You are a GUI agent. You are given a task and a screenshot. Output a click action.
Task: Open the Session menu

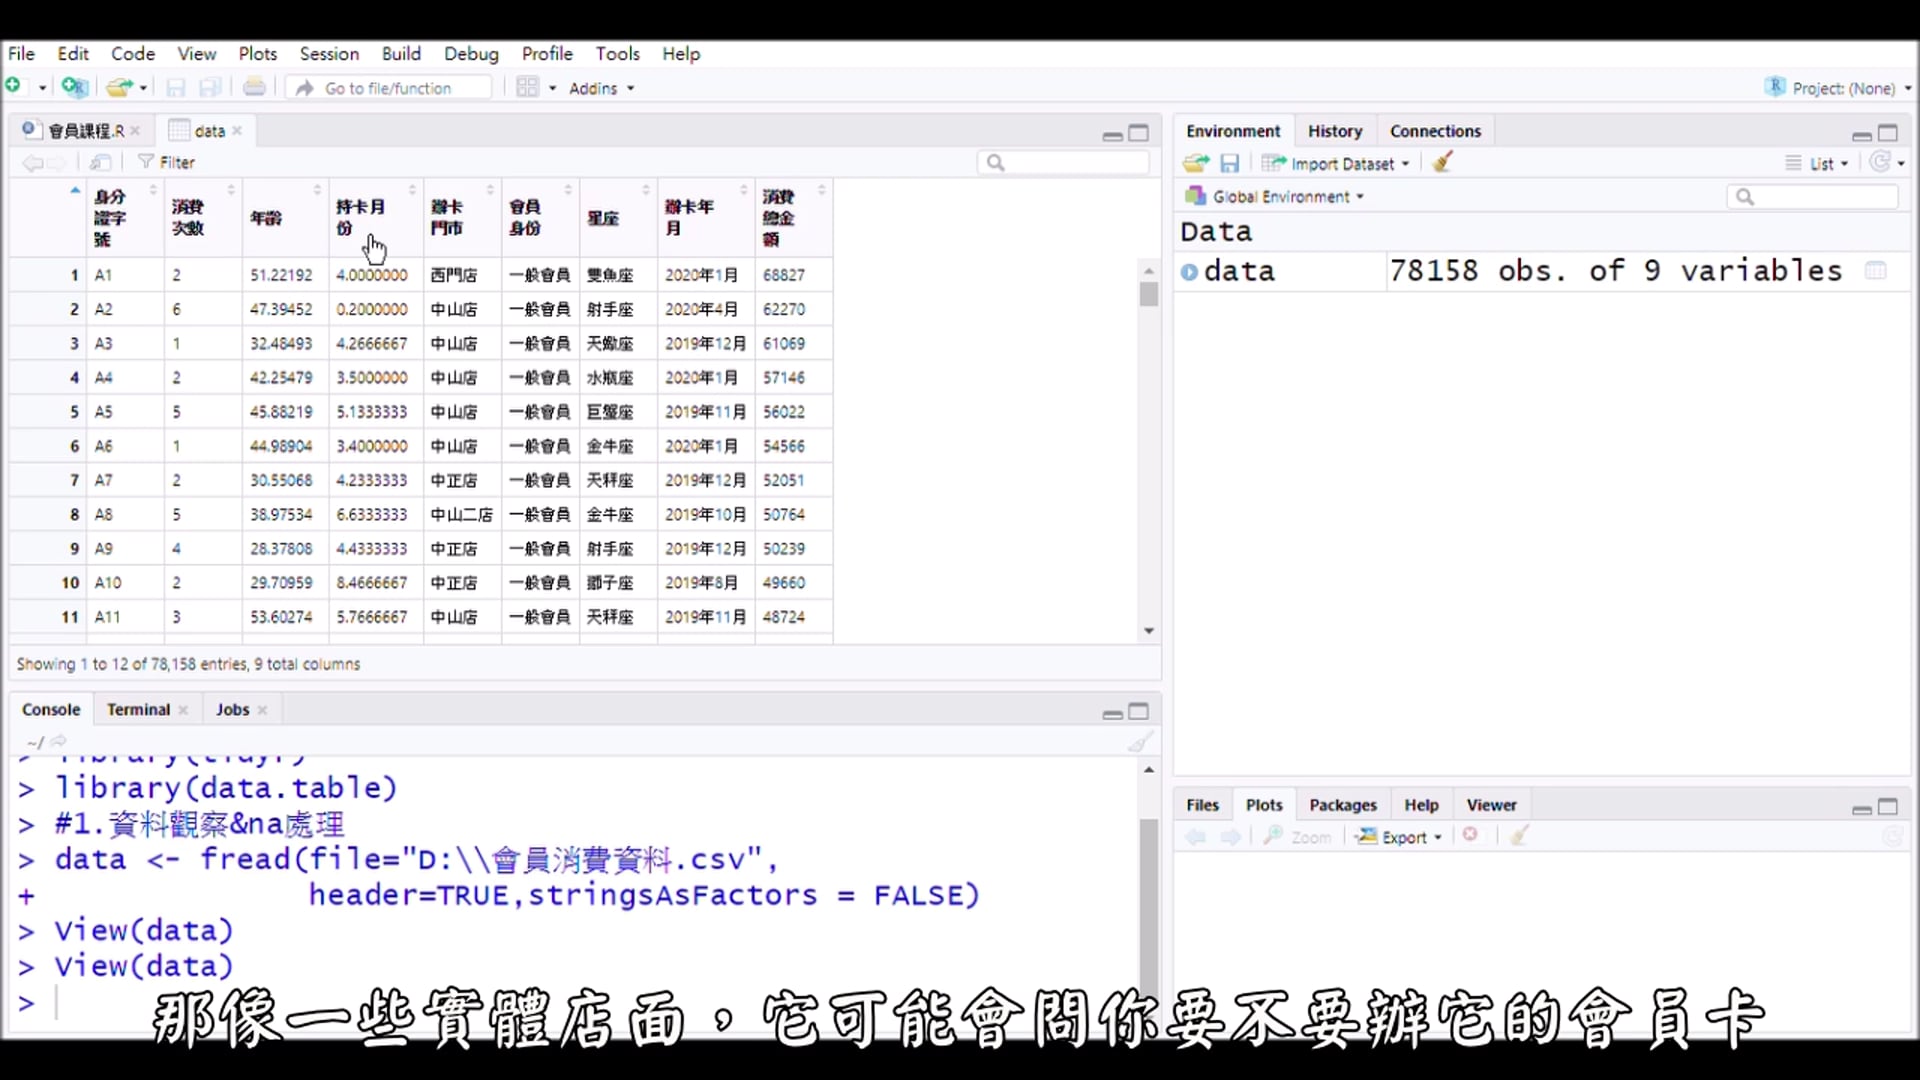click(x=328, y=54)
